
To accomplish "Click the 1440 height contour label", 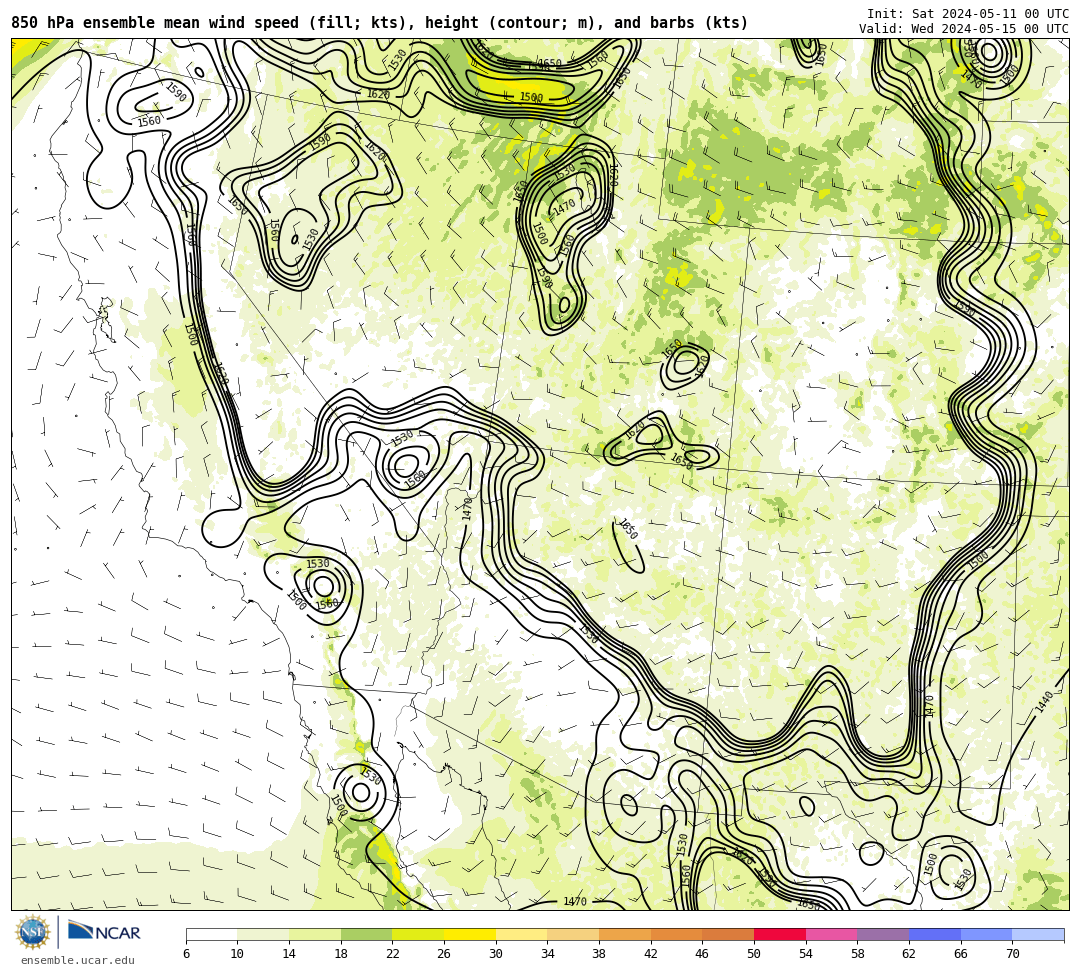I will 1044,702.
